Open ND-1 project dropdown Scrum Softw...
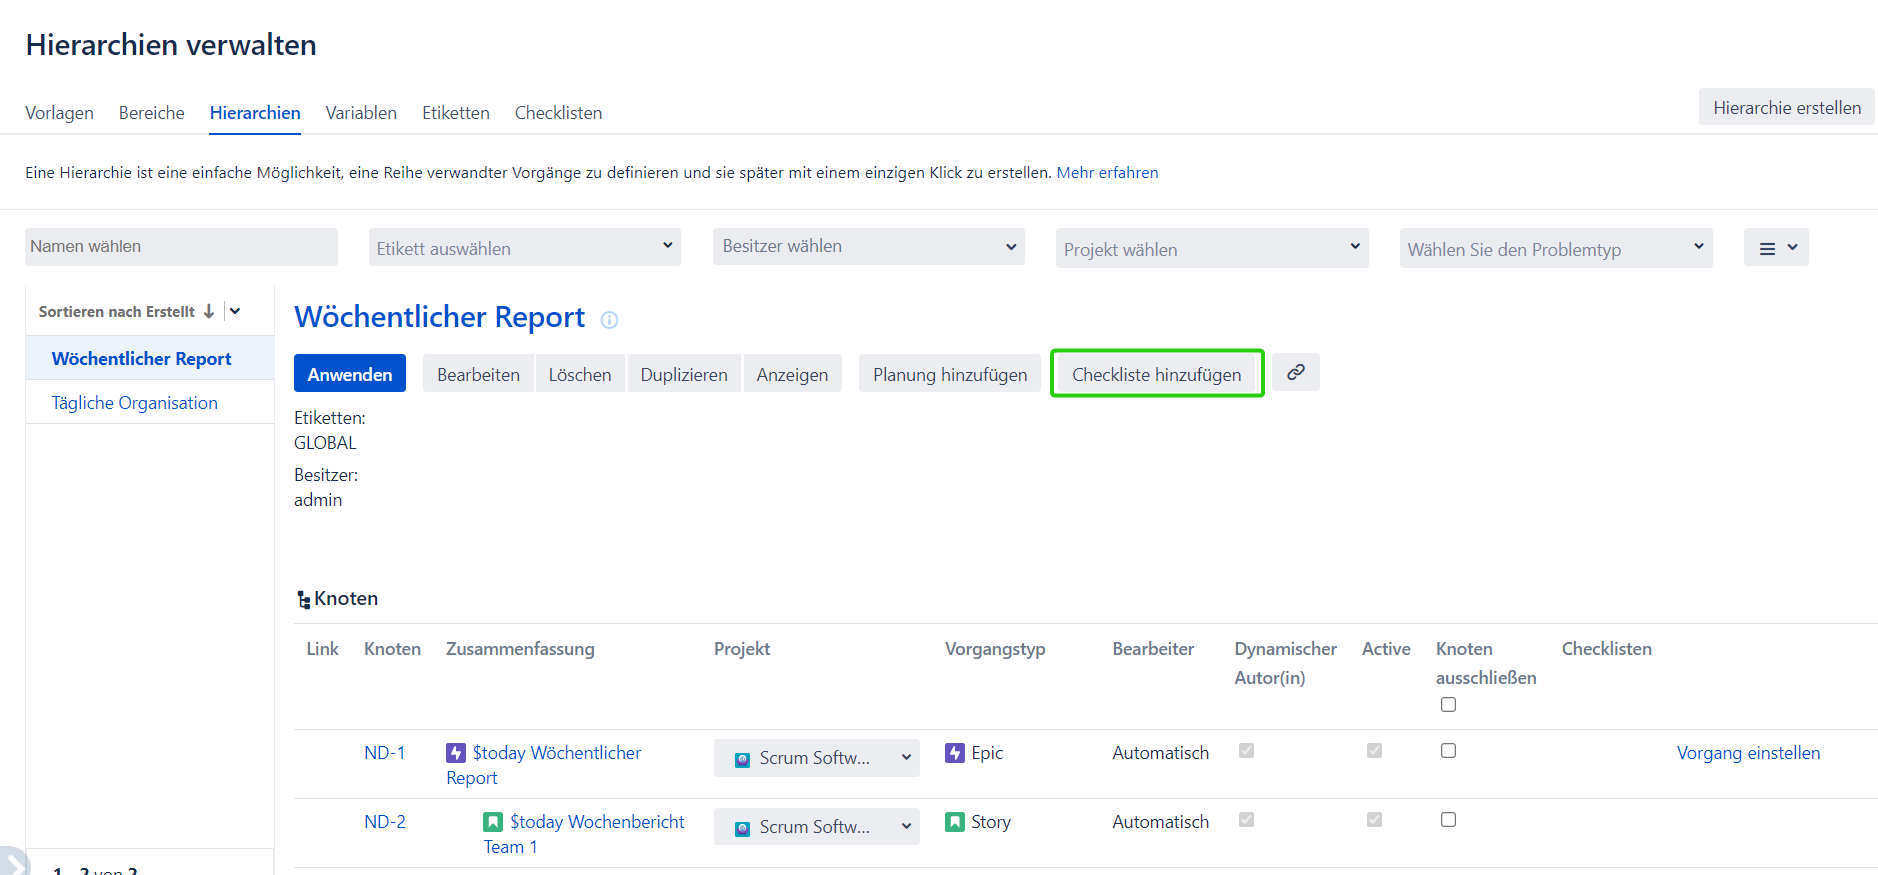 click(816, 758)
